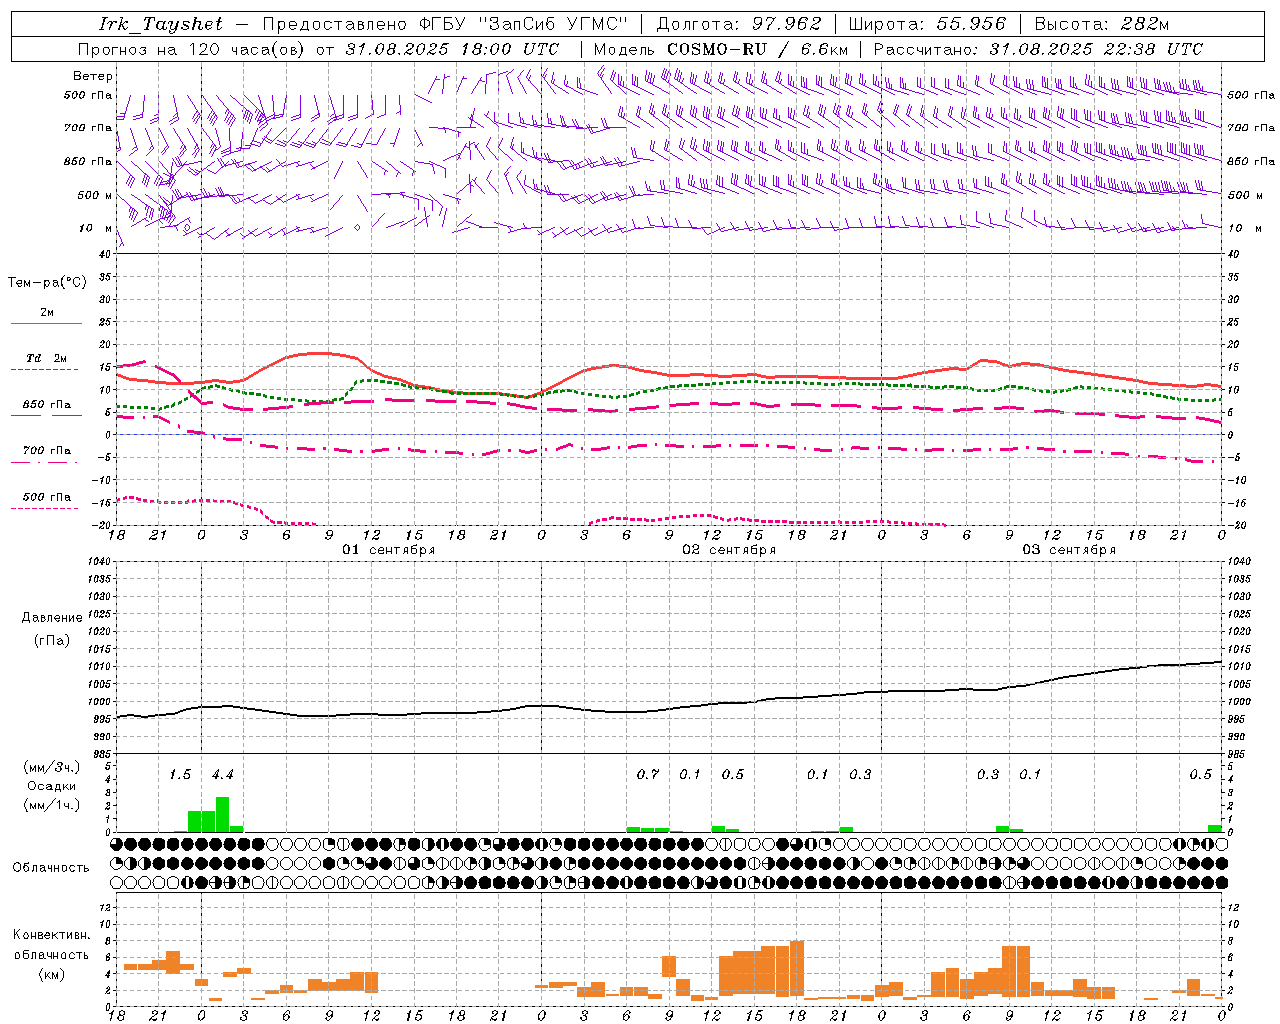This screenshot has width=1280, height=1024.
Task: Click the "500 гПа" temperature legend entry
Action: 47,497
